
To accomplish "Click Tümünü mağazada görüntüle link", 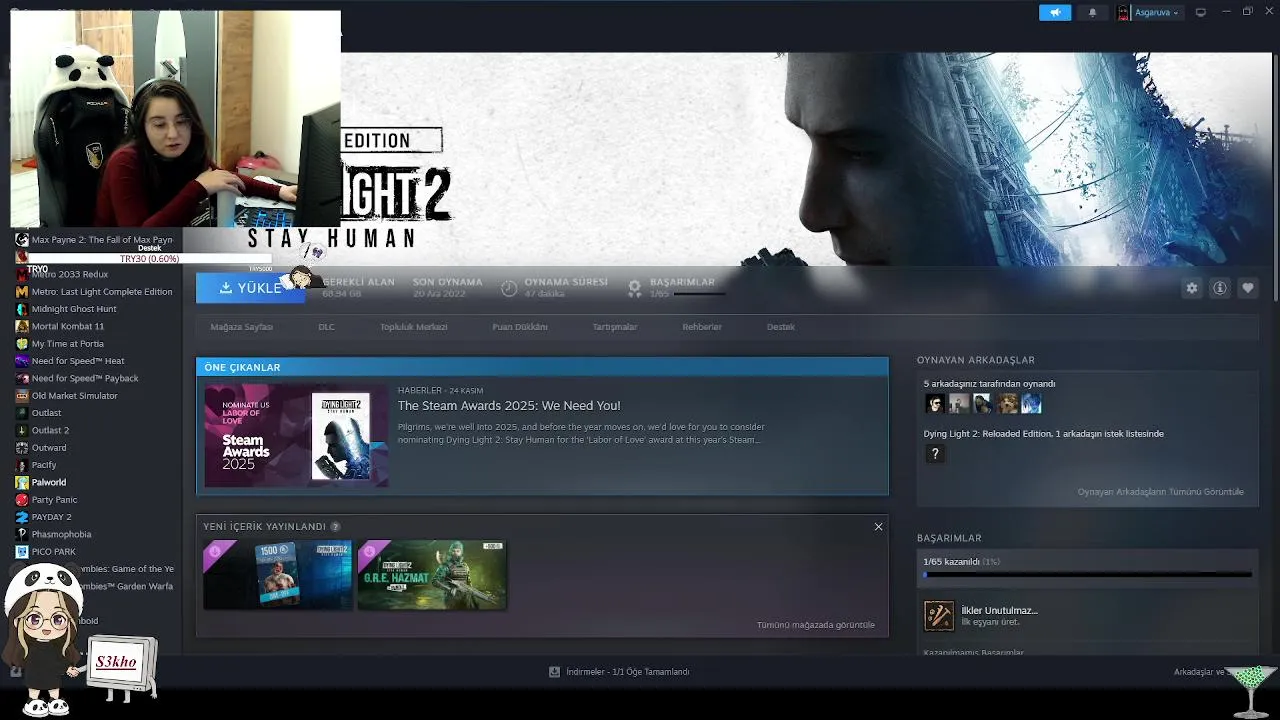I will 816,625.
